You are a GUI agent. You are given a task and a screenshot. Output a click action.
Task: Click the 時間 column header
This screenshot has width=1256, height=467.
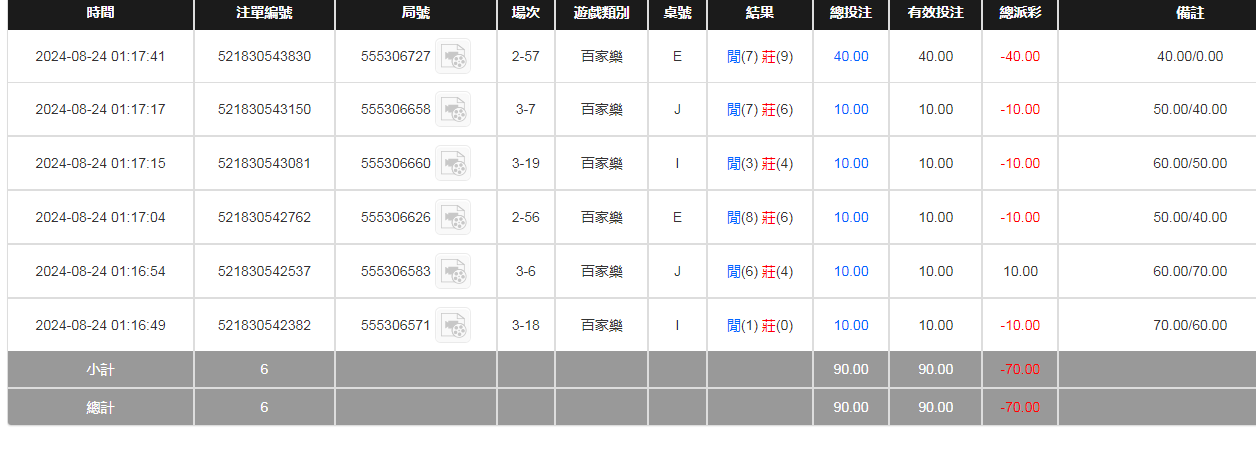[x=100, y=15]
